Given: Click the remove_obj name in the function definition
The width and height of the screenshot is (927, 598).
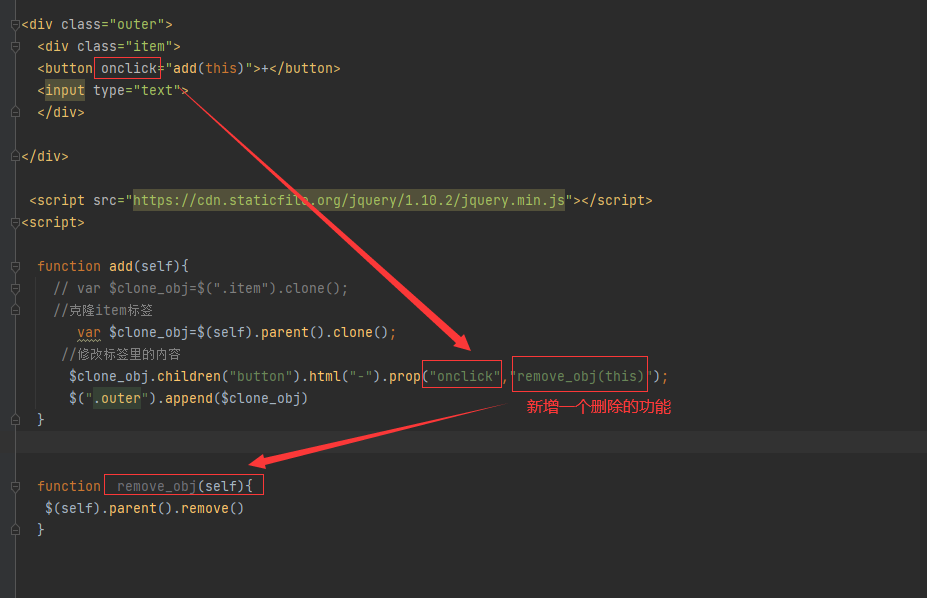Looking at the screenshot, I should click(157, 486).
